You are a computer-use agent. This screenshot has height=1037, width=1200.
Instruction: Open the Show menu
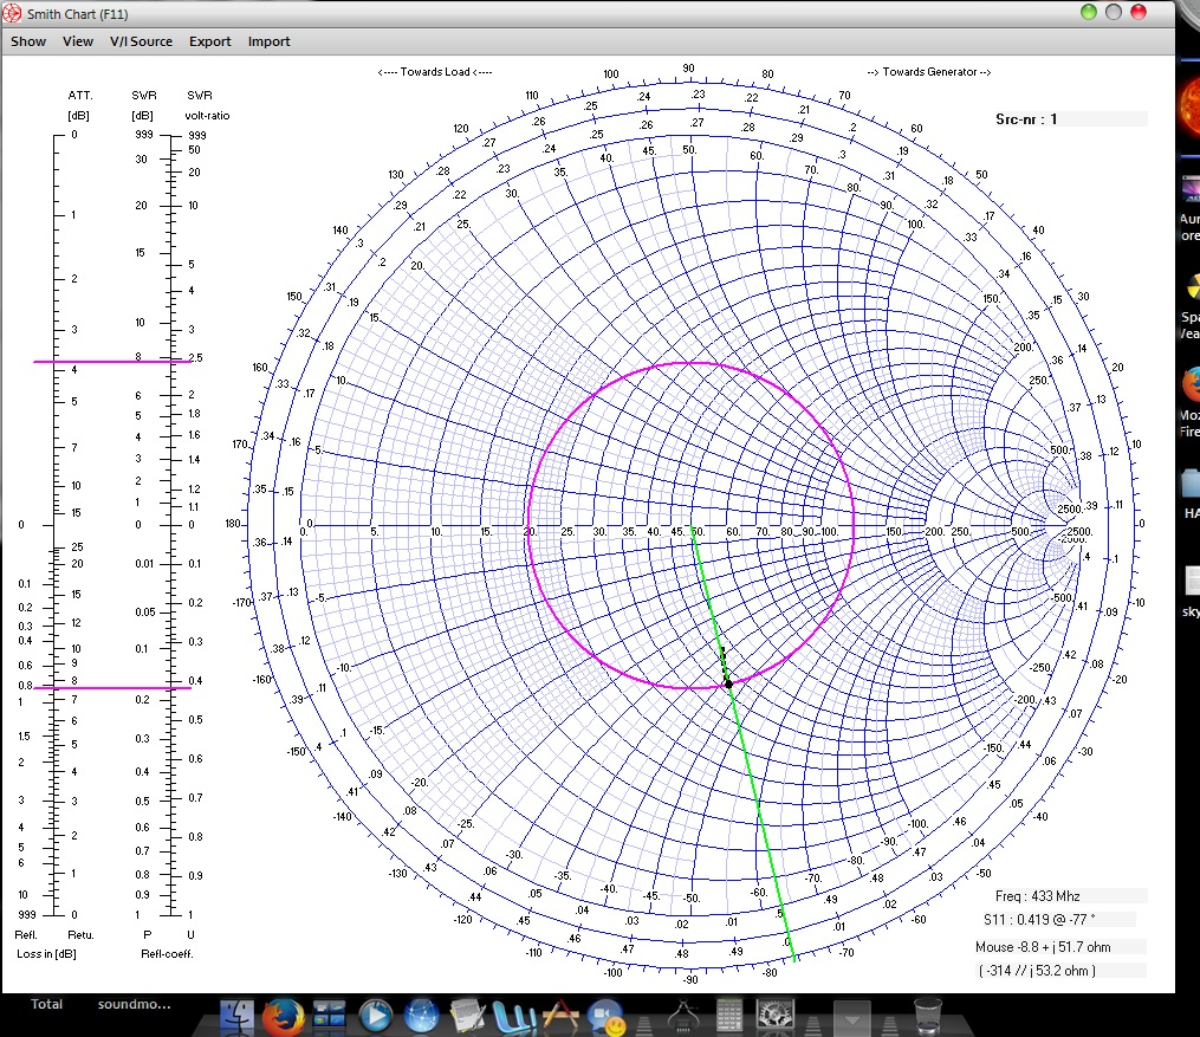(x=28, y=41)
